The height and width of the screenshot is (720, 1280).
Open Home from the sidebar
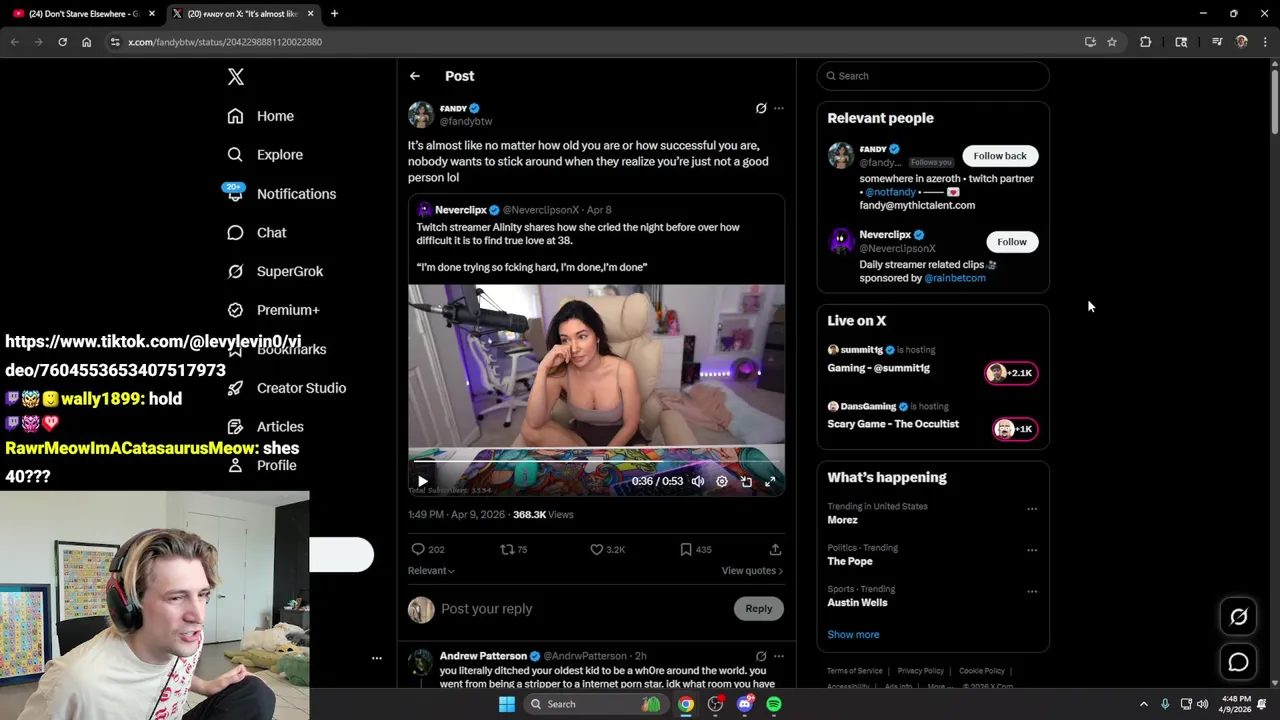click(260, 116)
